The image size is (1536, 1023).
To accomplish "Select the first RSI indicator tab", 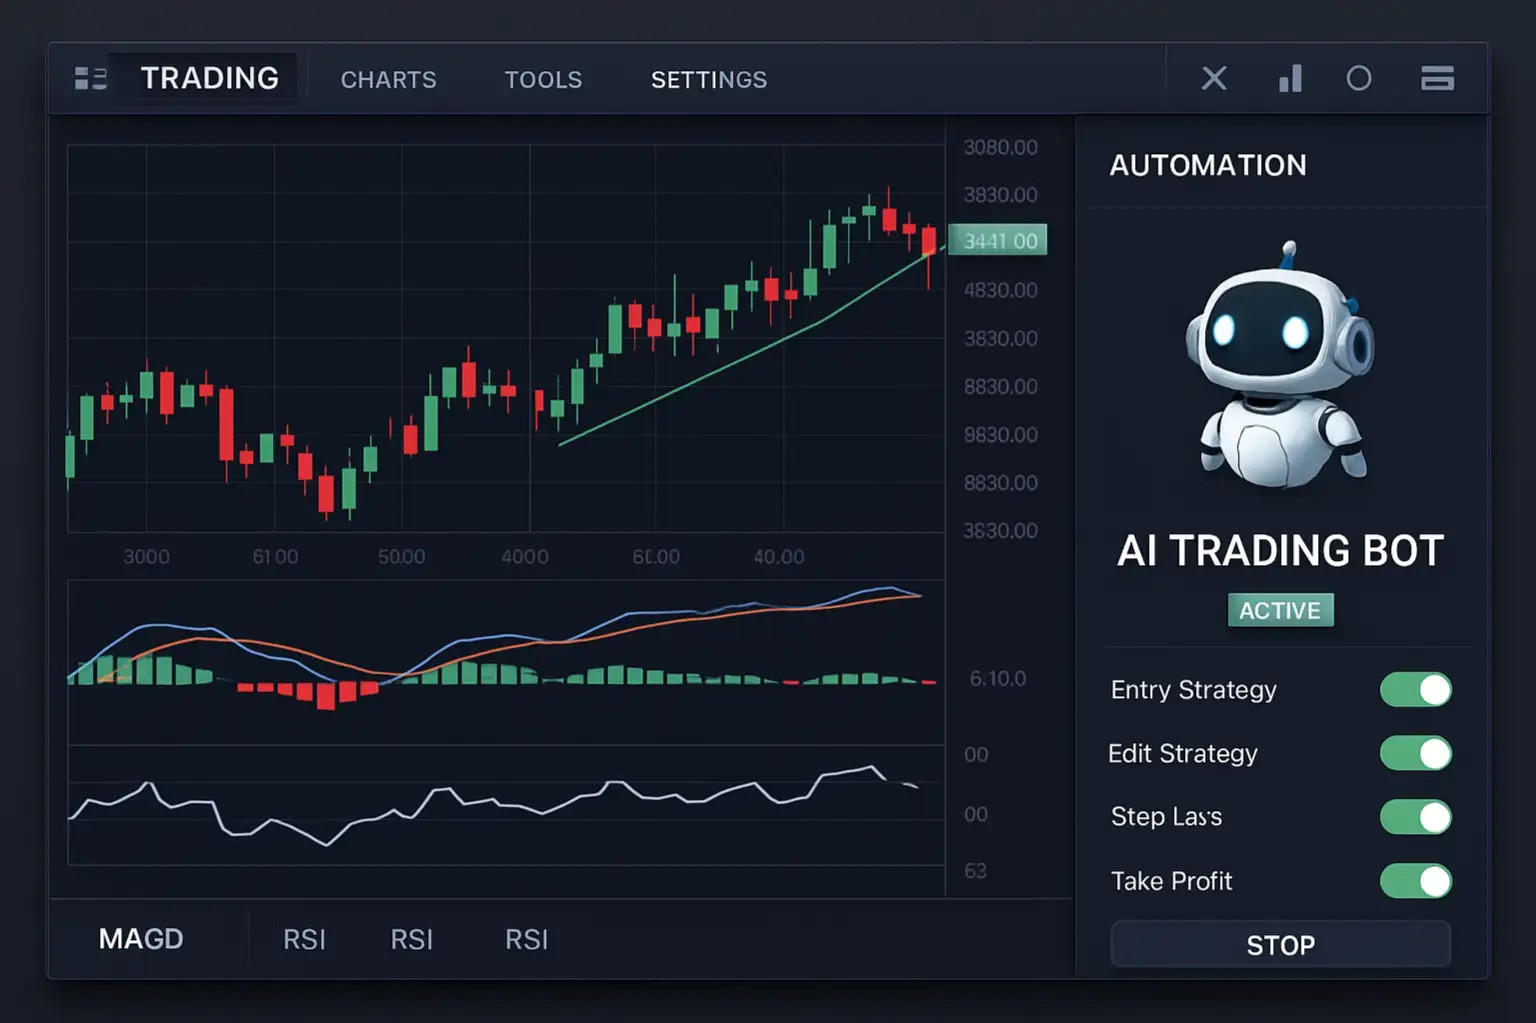I will [x=306, y=939].
